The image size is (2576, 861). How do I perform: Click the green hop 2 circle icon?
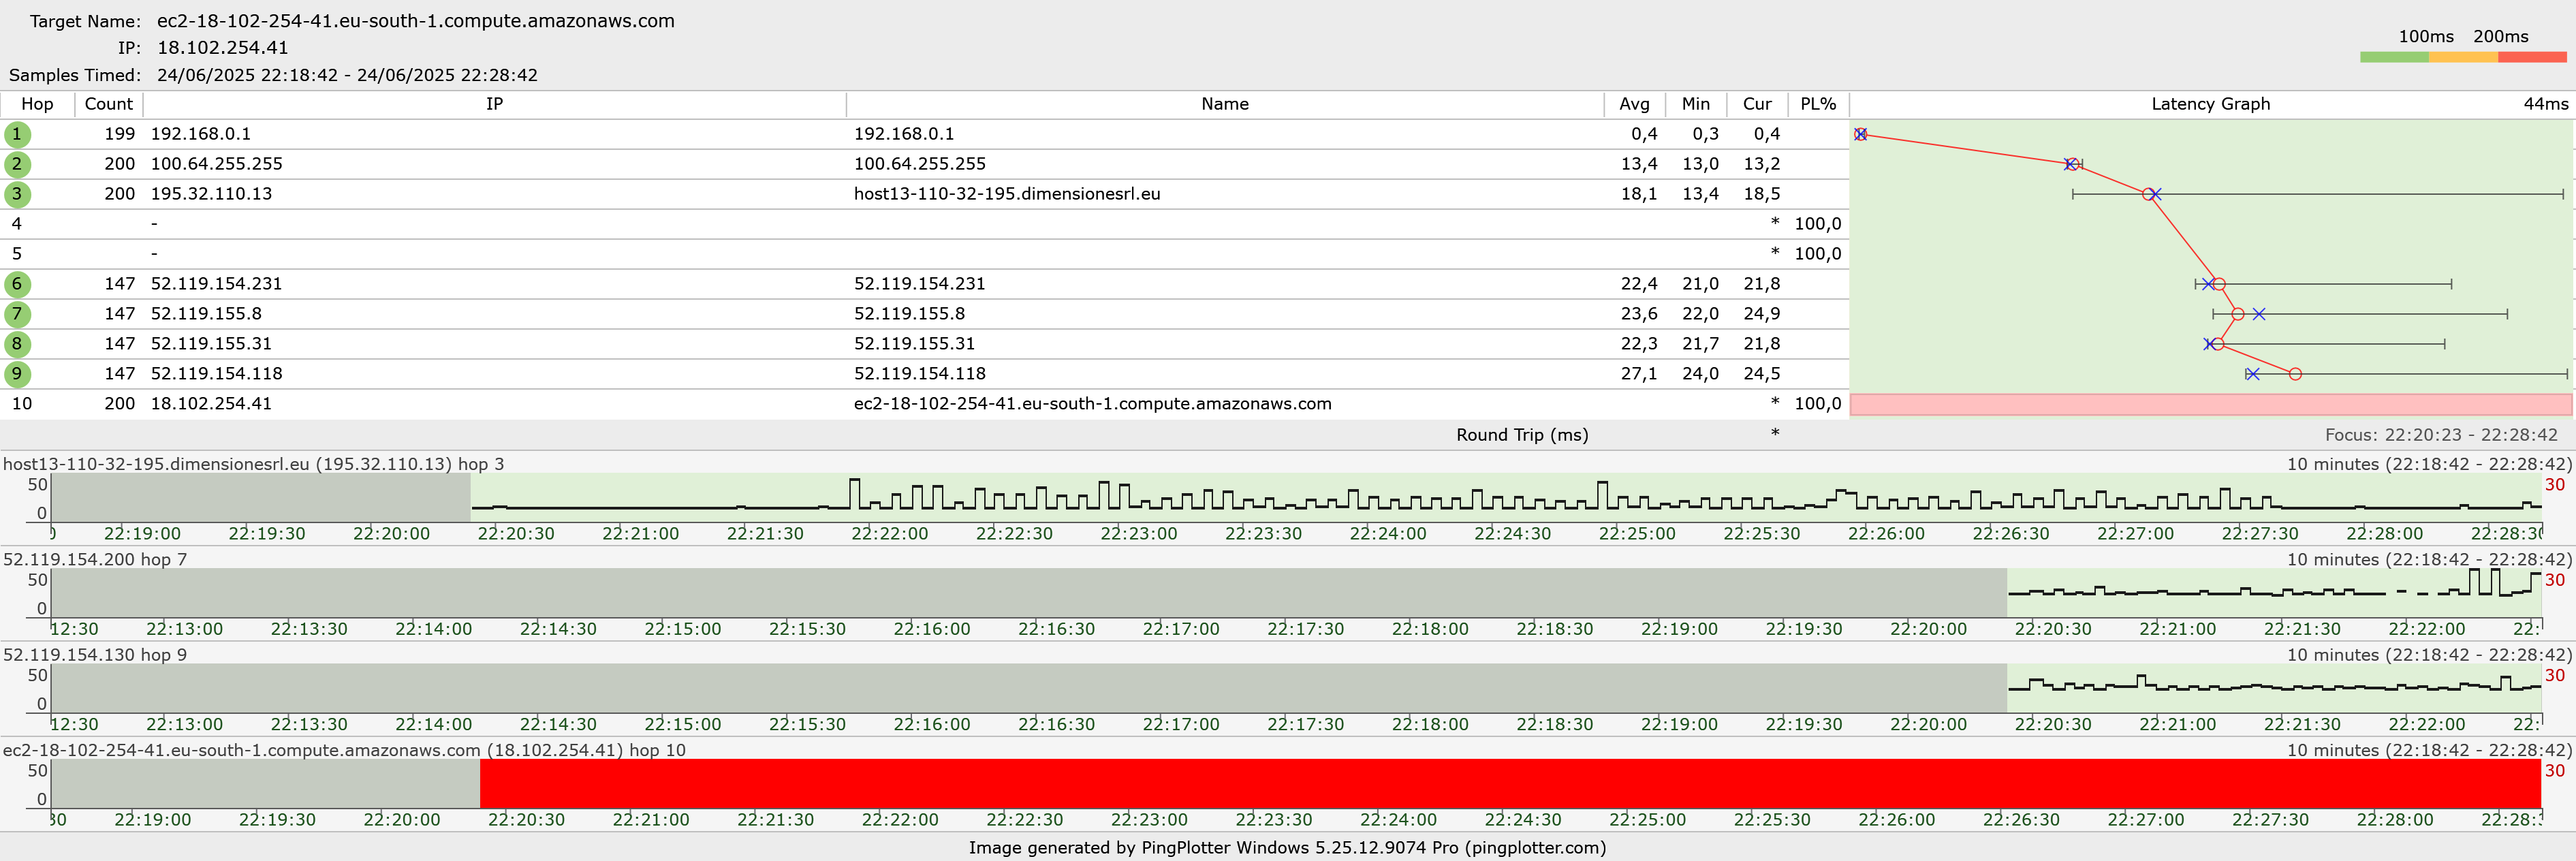pyautogui.click(x=17, y=164)
